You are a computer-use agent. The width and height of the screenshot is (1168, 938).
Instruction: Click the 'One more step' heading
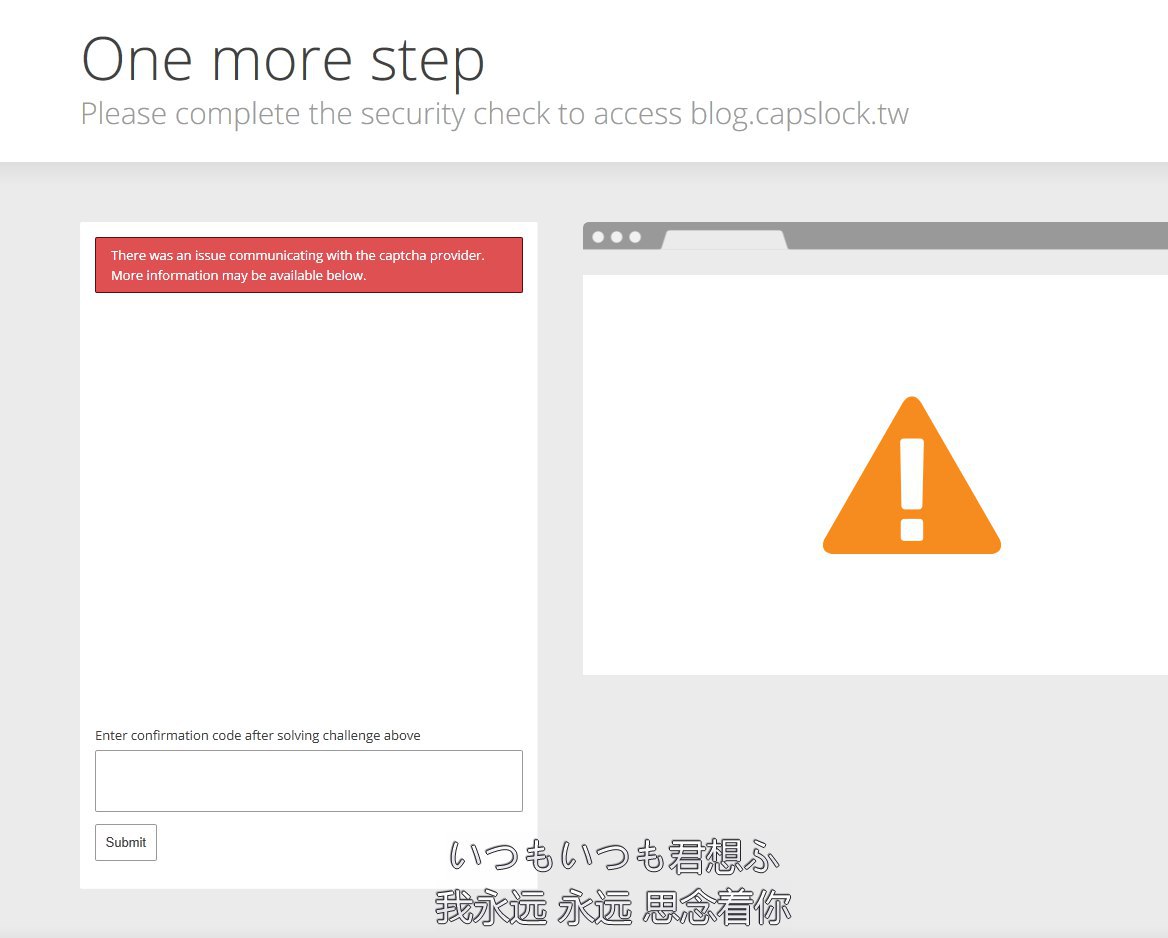pos(283,59)
